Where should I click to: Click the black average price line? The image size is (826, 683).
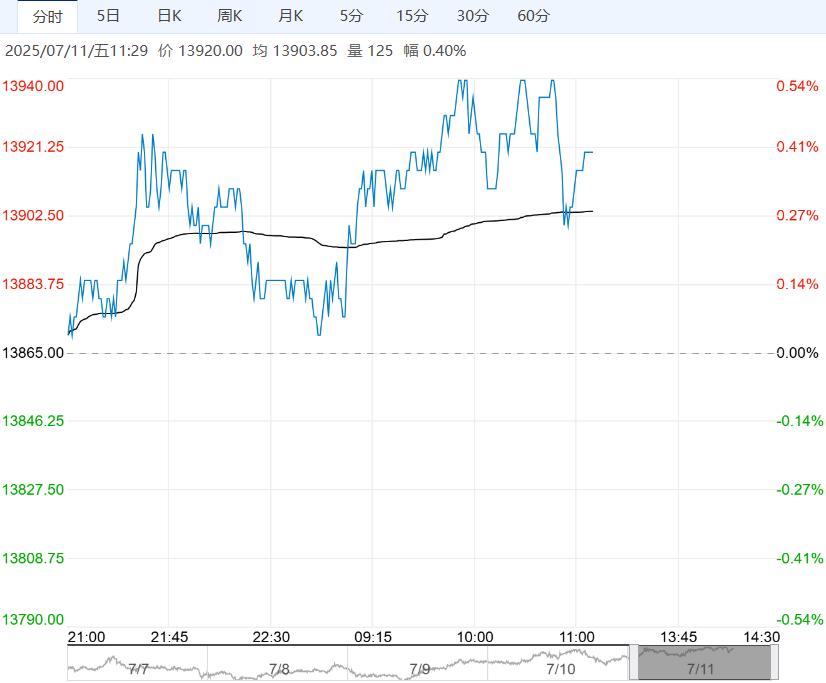[400, 241]
